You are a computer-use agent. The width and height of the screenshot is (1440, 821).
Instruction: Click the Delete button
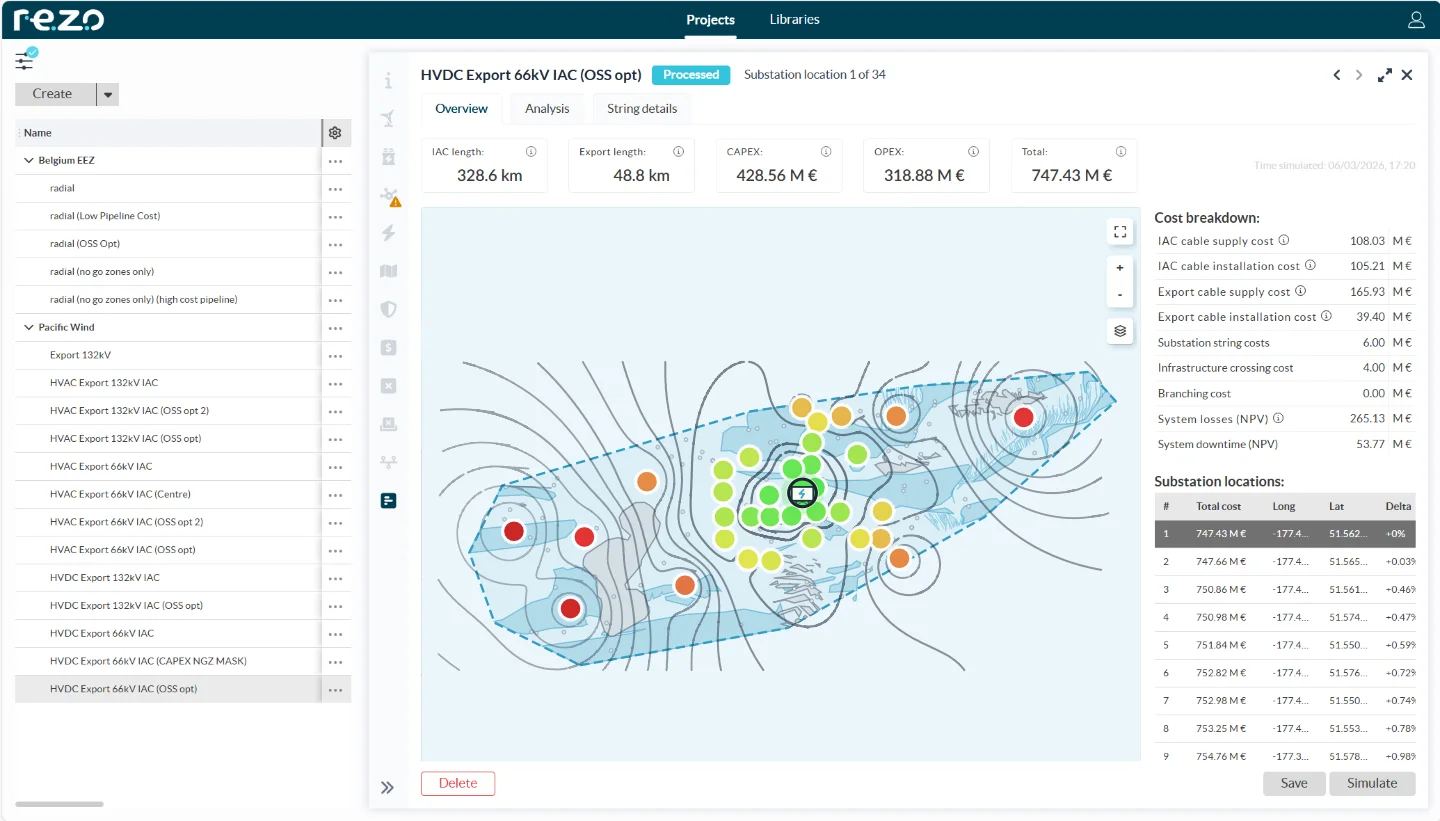[458, 783]
